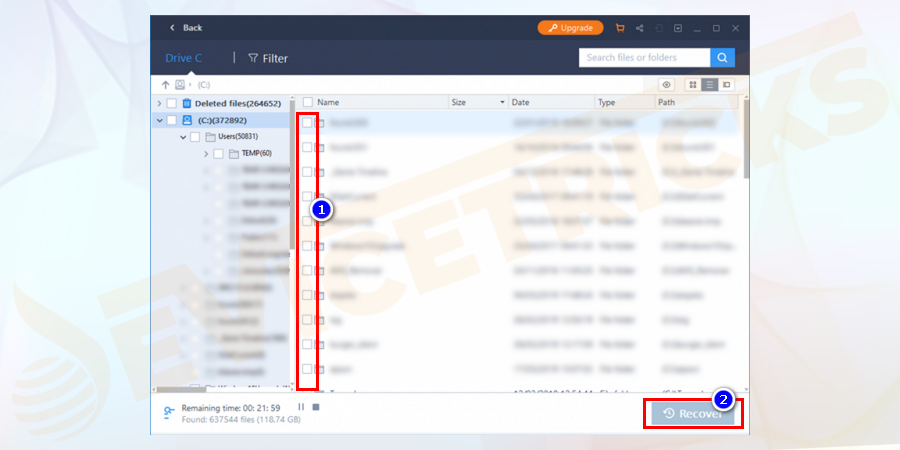The image size is (900, 450).
Task: Switch to thumbnail grid view
Action: [x=693, y=85]
